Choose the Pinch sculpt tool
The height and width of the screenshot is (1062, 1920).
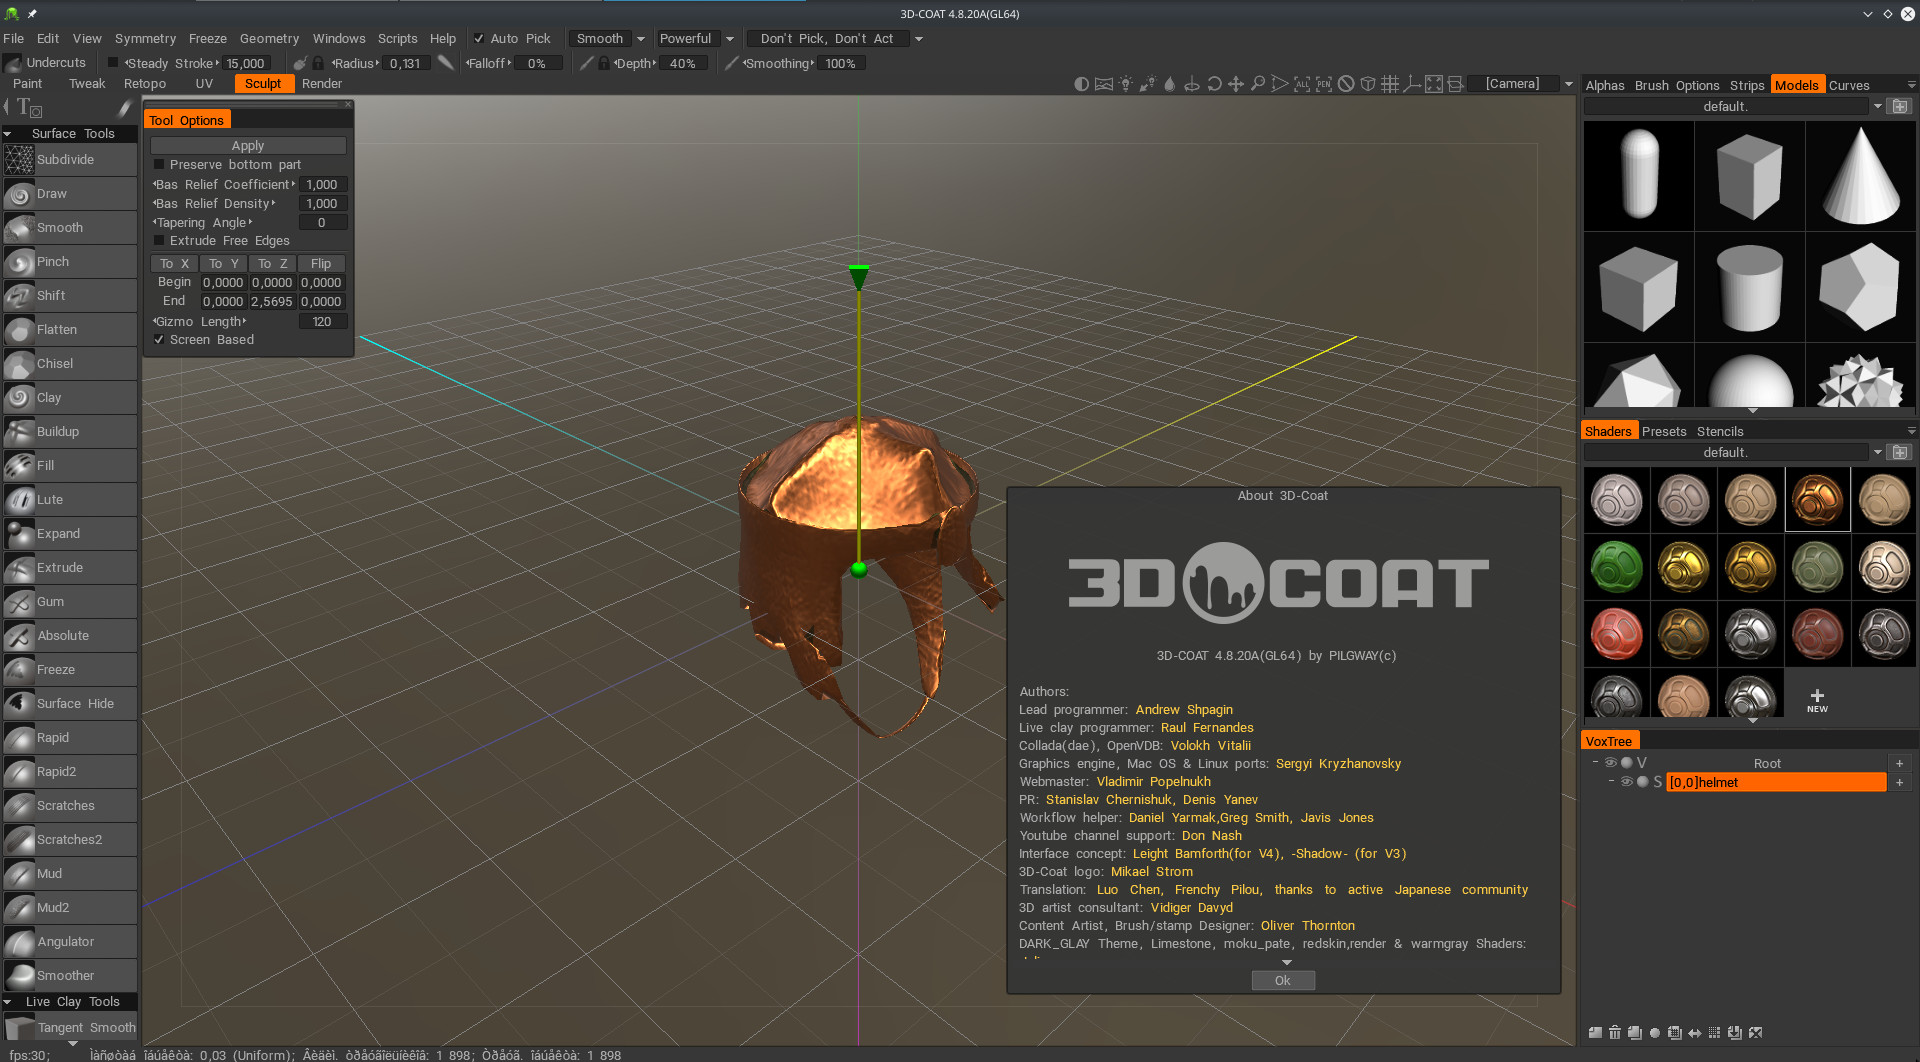70,262
